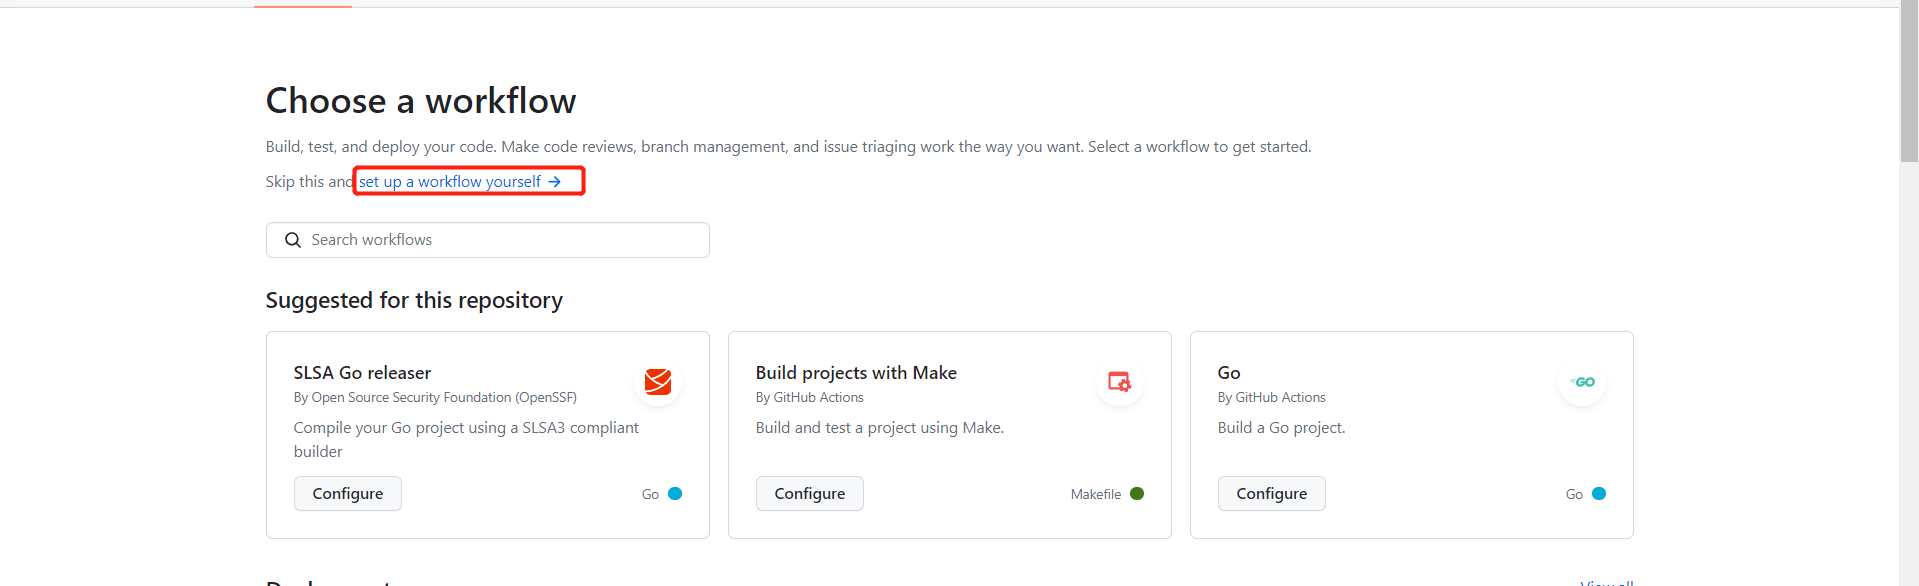Click the SLSA Go releaser logo icon
1919x586 pixels.
click(658, 382)
